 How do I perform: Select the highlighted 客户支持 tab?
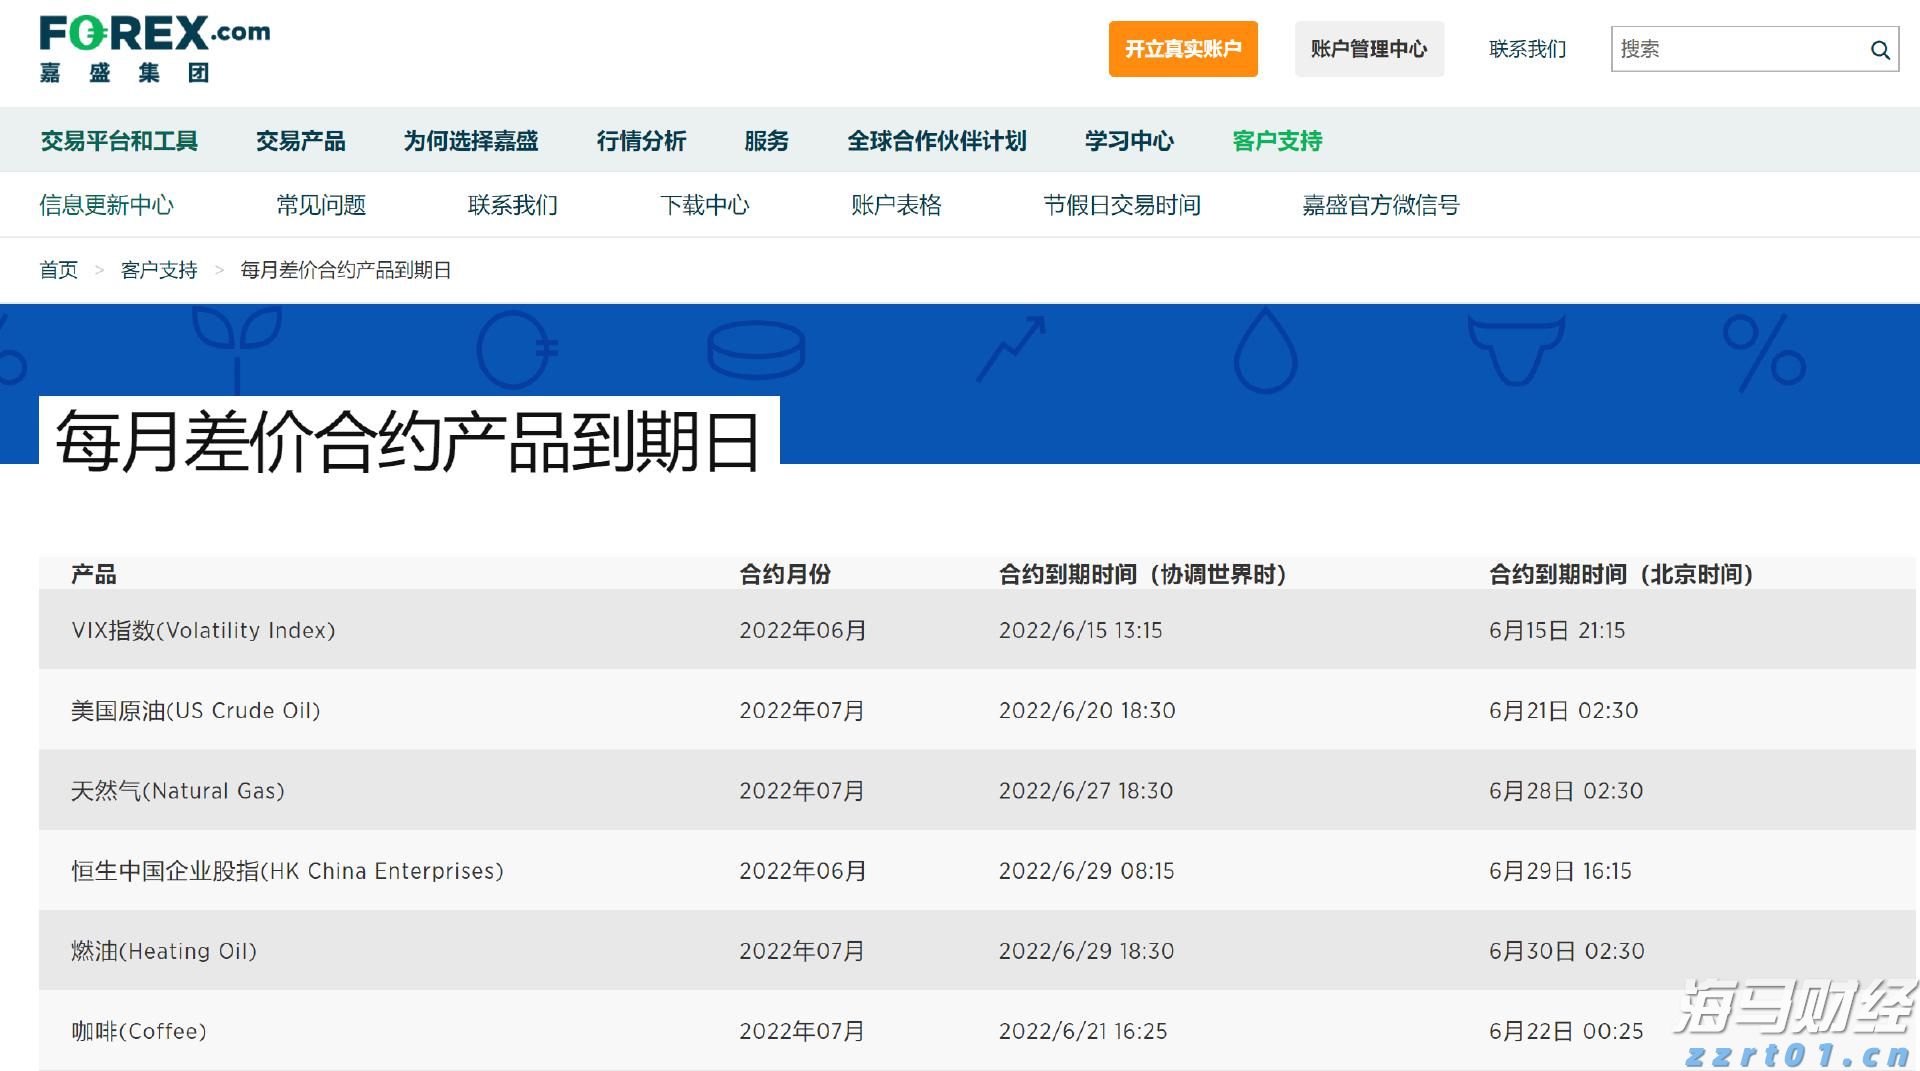pyautogui.click(x=1276, y=141)
